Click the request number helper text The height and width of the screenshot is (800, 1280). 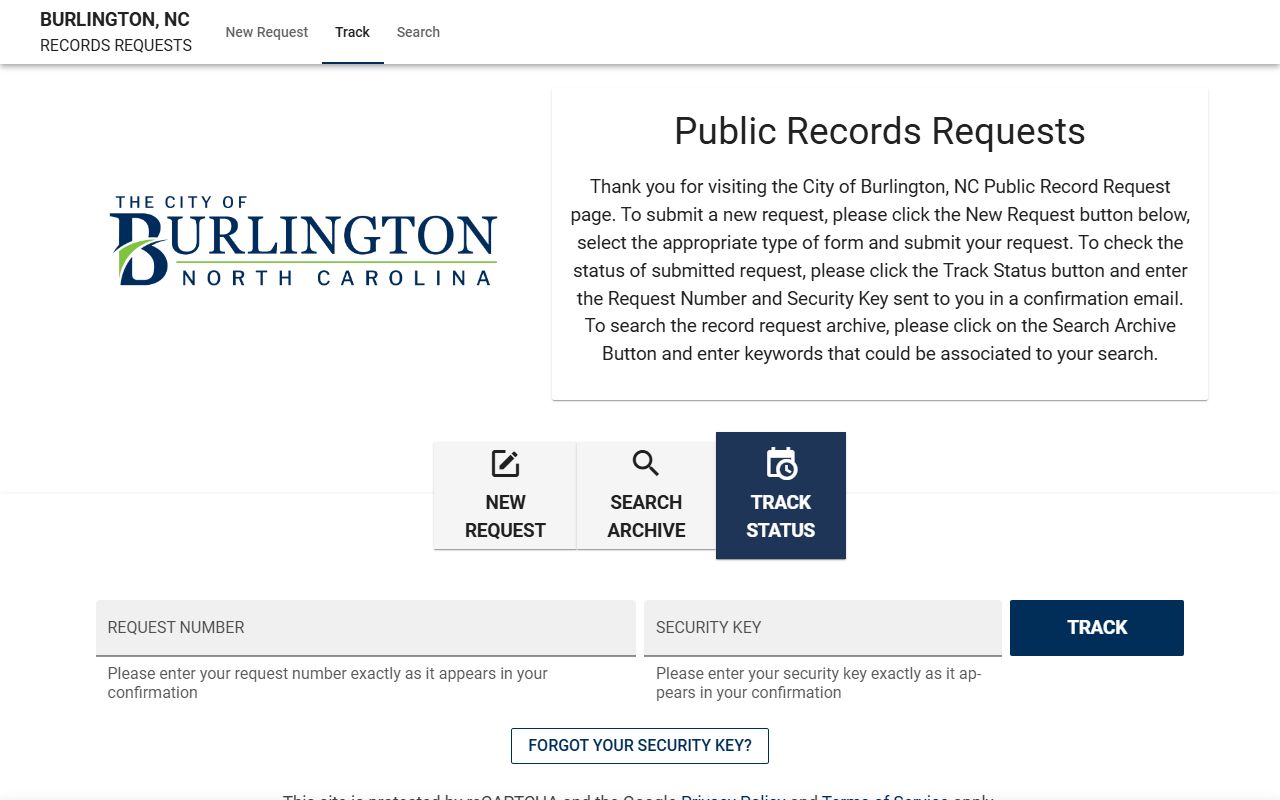point(328,683)
